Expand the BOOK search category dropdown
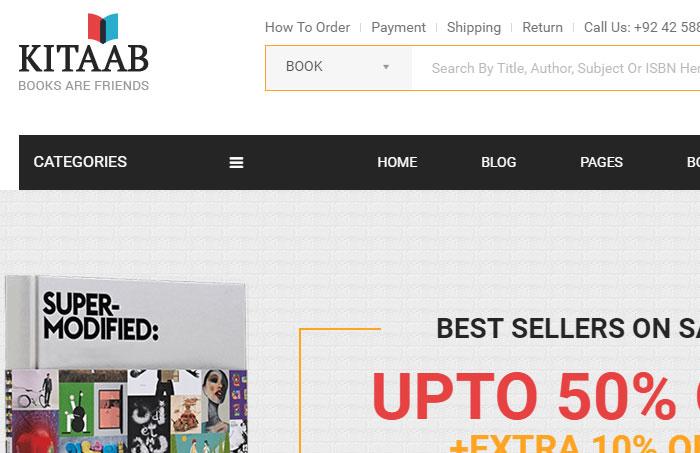This screenshot has height=453, width=700. point(339,68)
